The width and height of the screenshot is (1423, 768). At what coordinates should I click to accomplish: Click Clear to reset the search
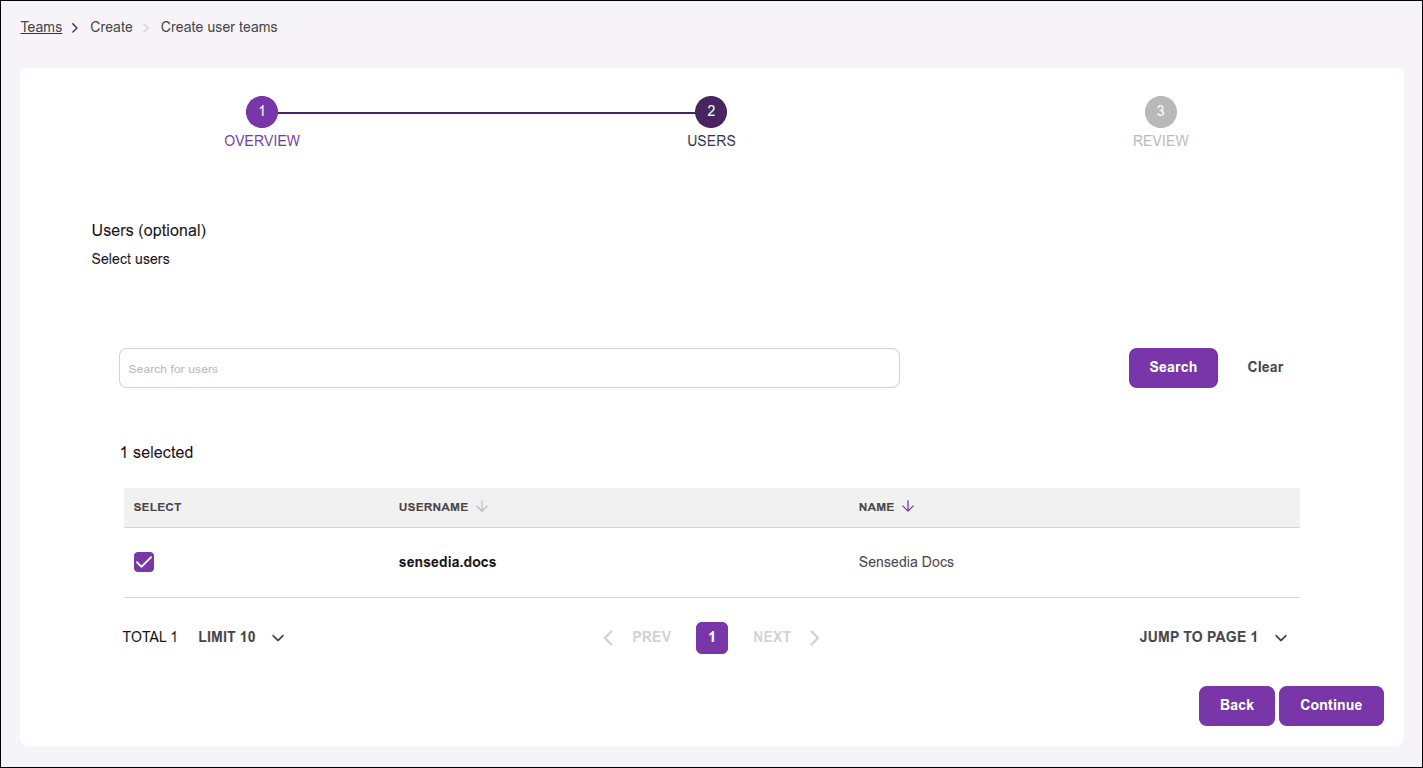point(1265,367)
